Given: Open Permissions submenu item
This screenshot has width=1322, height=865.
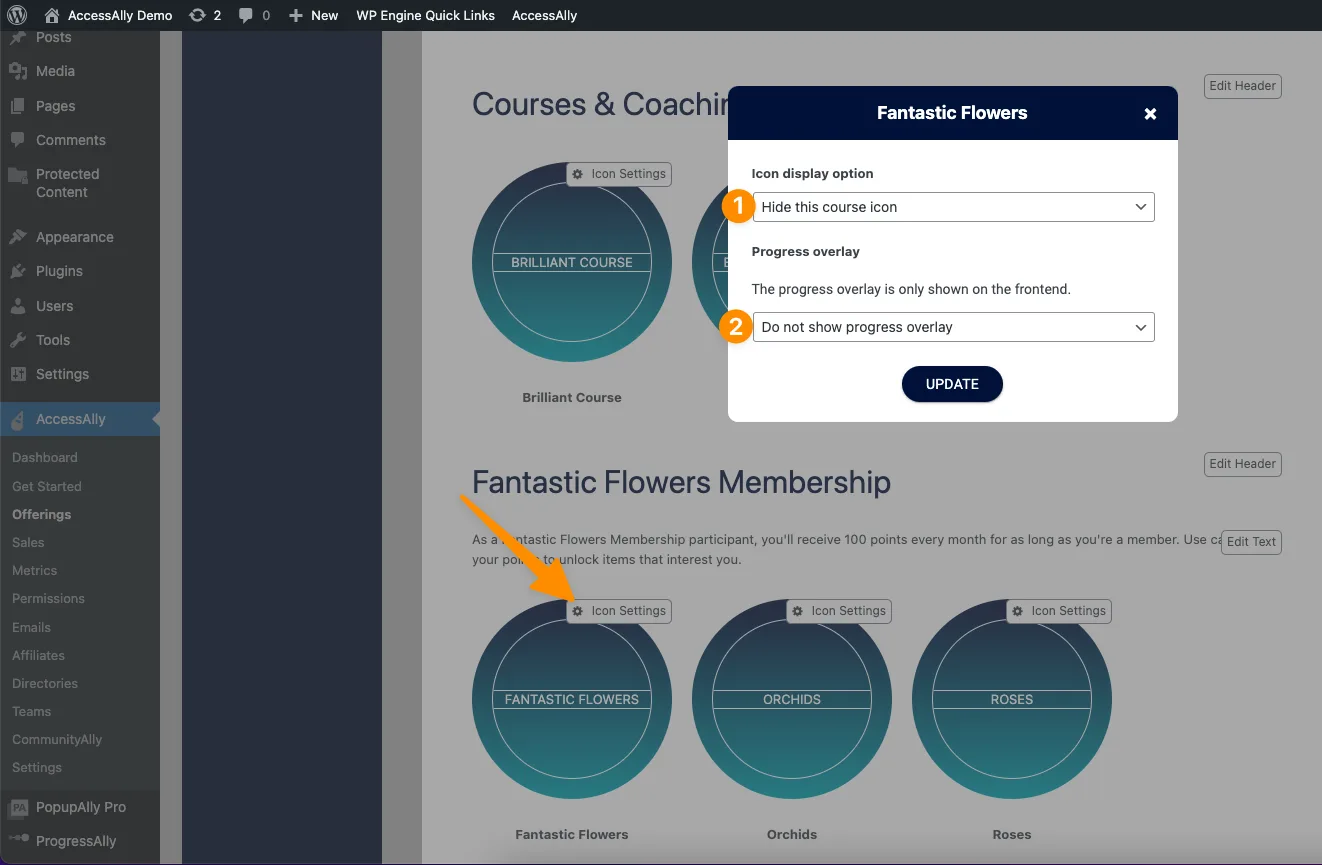Looking at the screenshot, I should 49,598.
